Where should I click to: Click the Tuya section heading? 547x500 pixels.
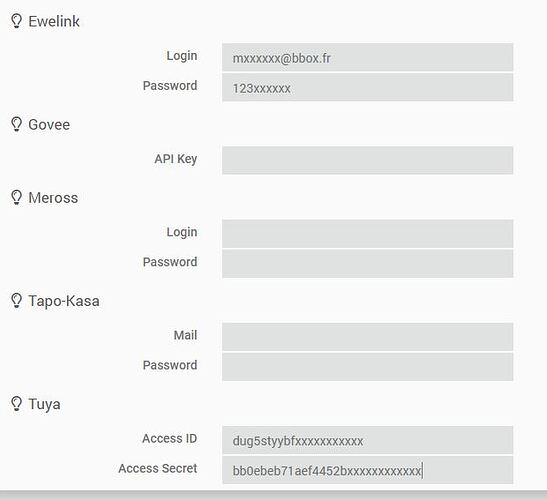[44, 405]
